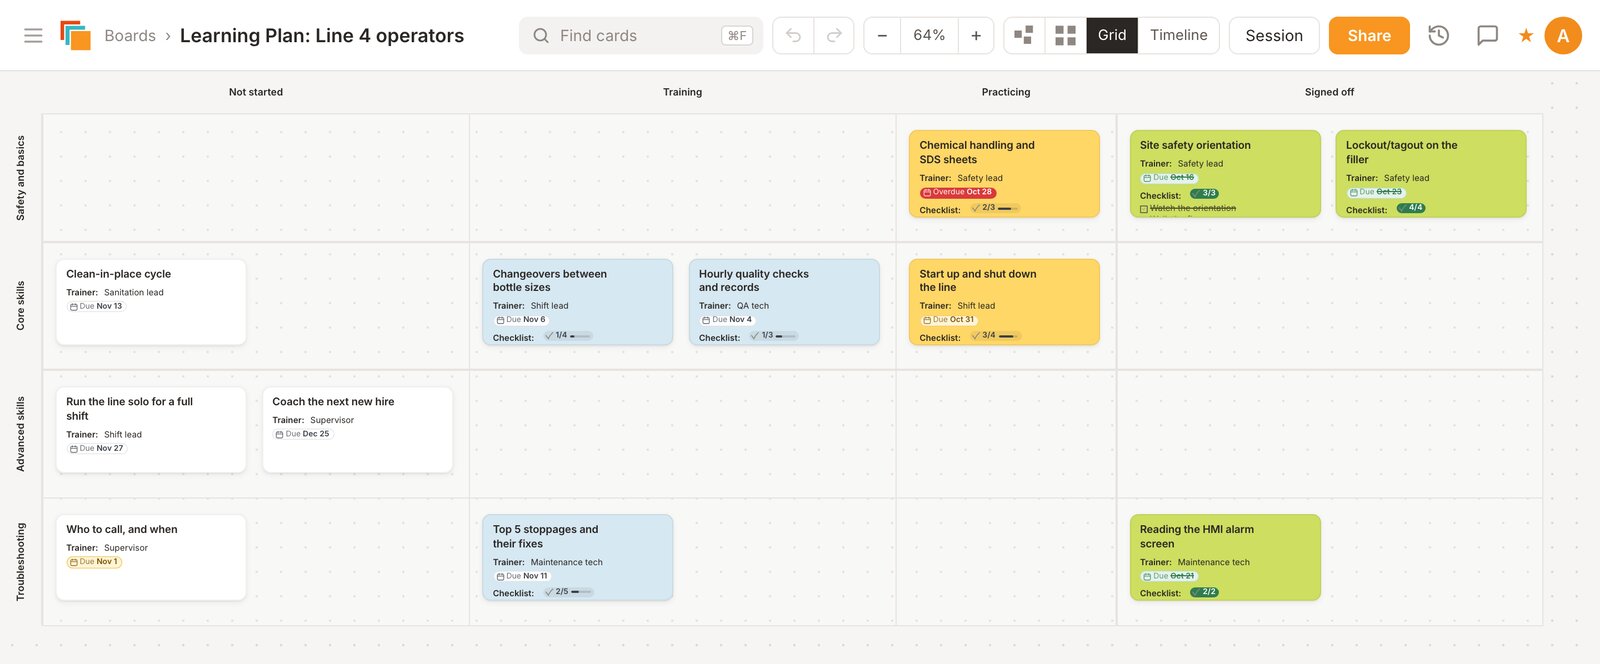Open the hamburger main menu
The image size is (1600, 664).
click(x=33, y=35)
